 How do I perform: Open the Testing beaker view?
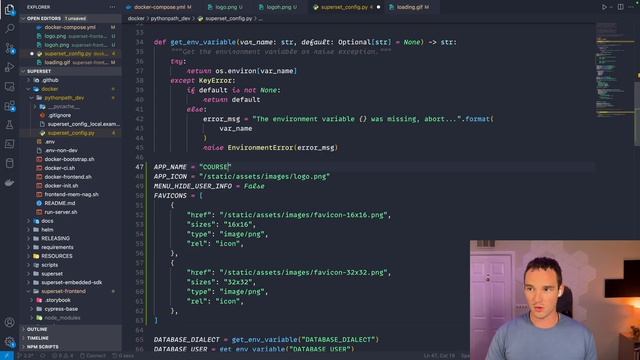[9, 125]
